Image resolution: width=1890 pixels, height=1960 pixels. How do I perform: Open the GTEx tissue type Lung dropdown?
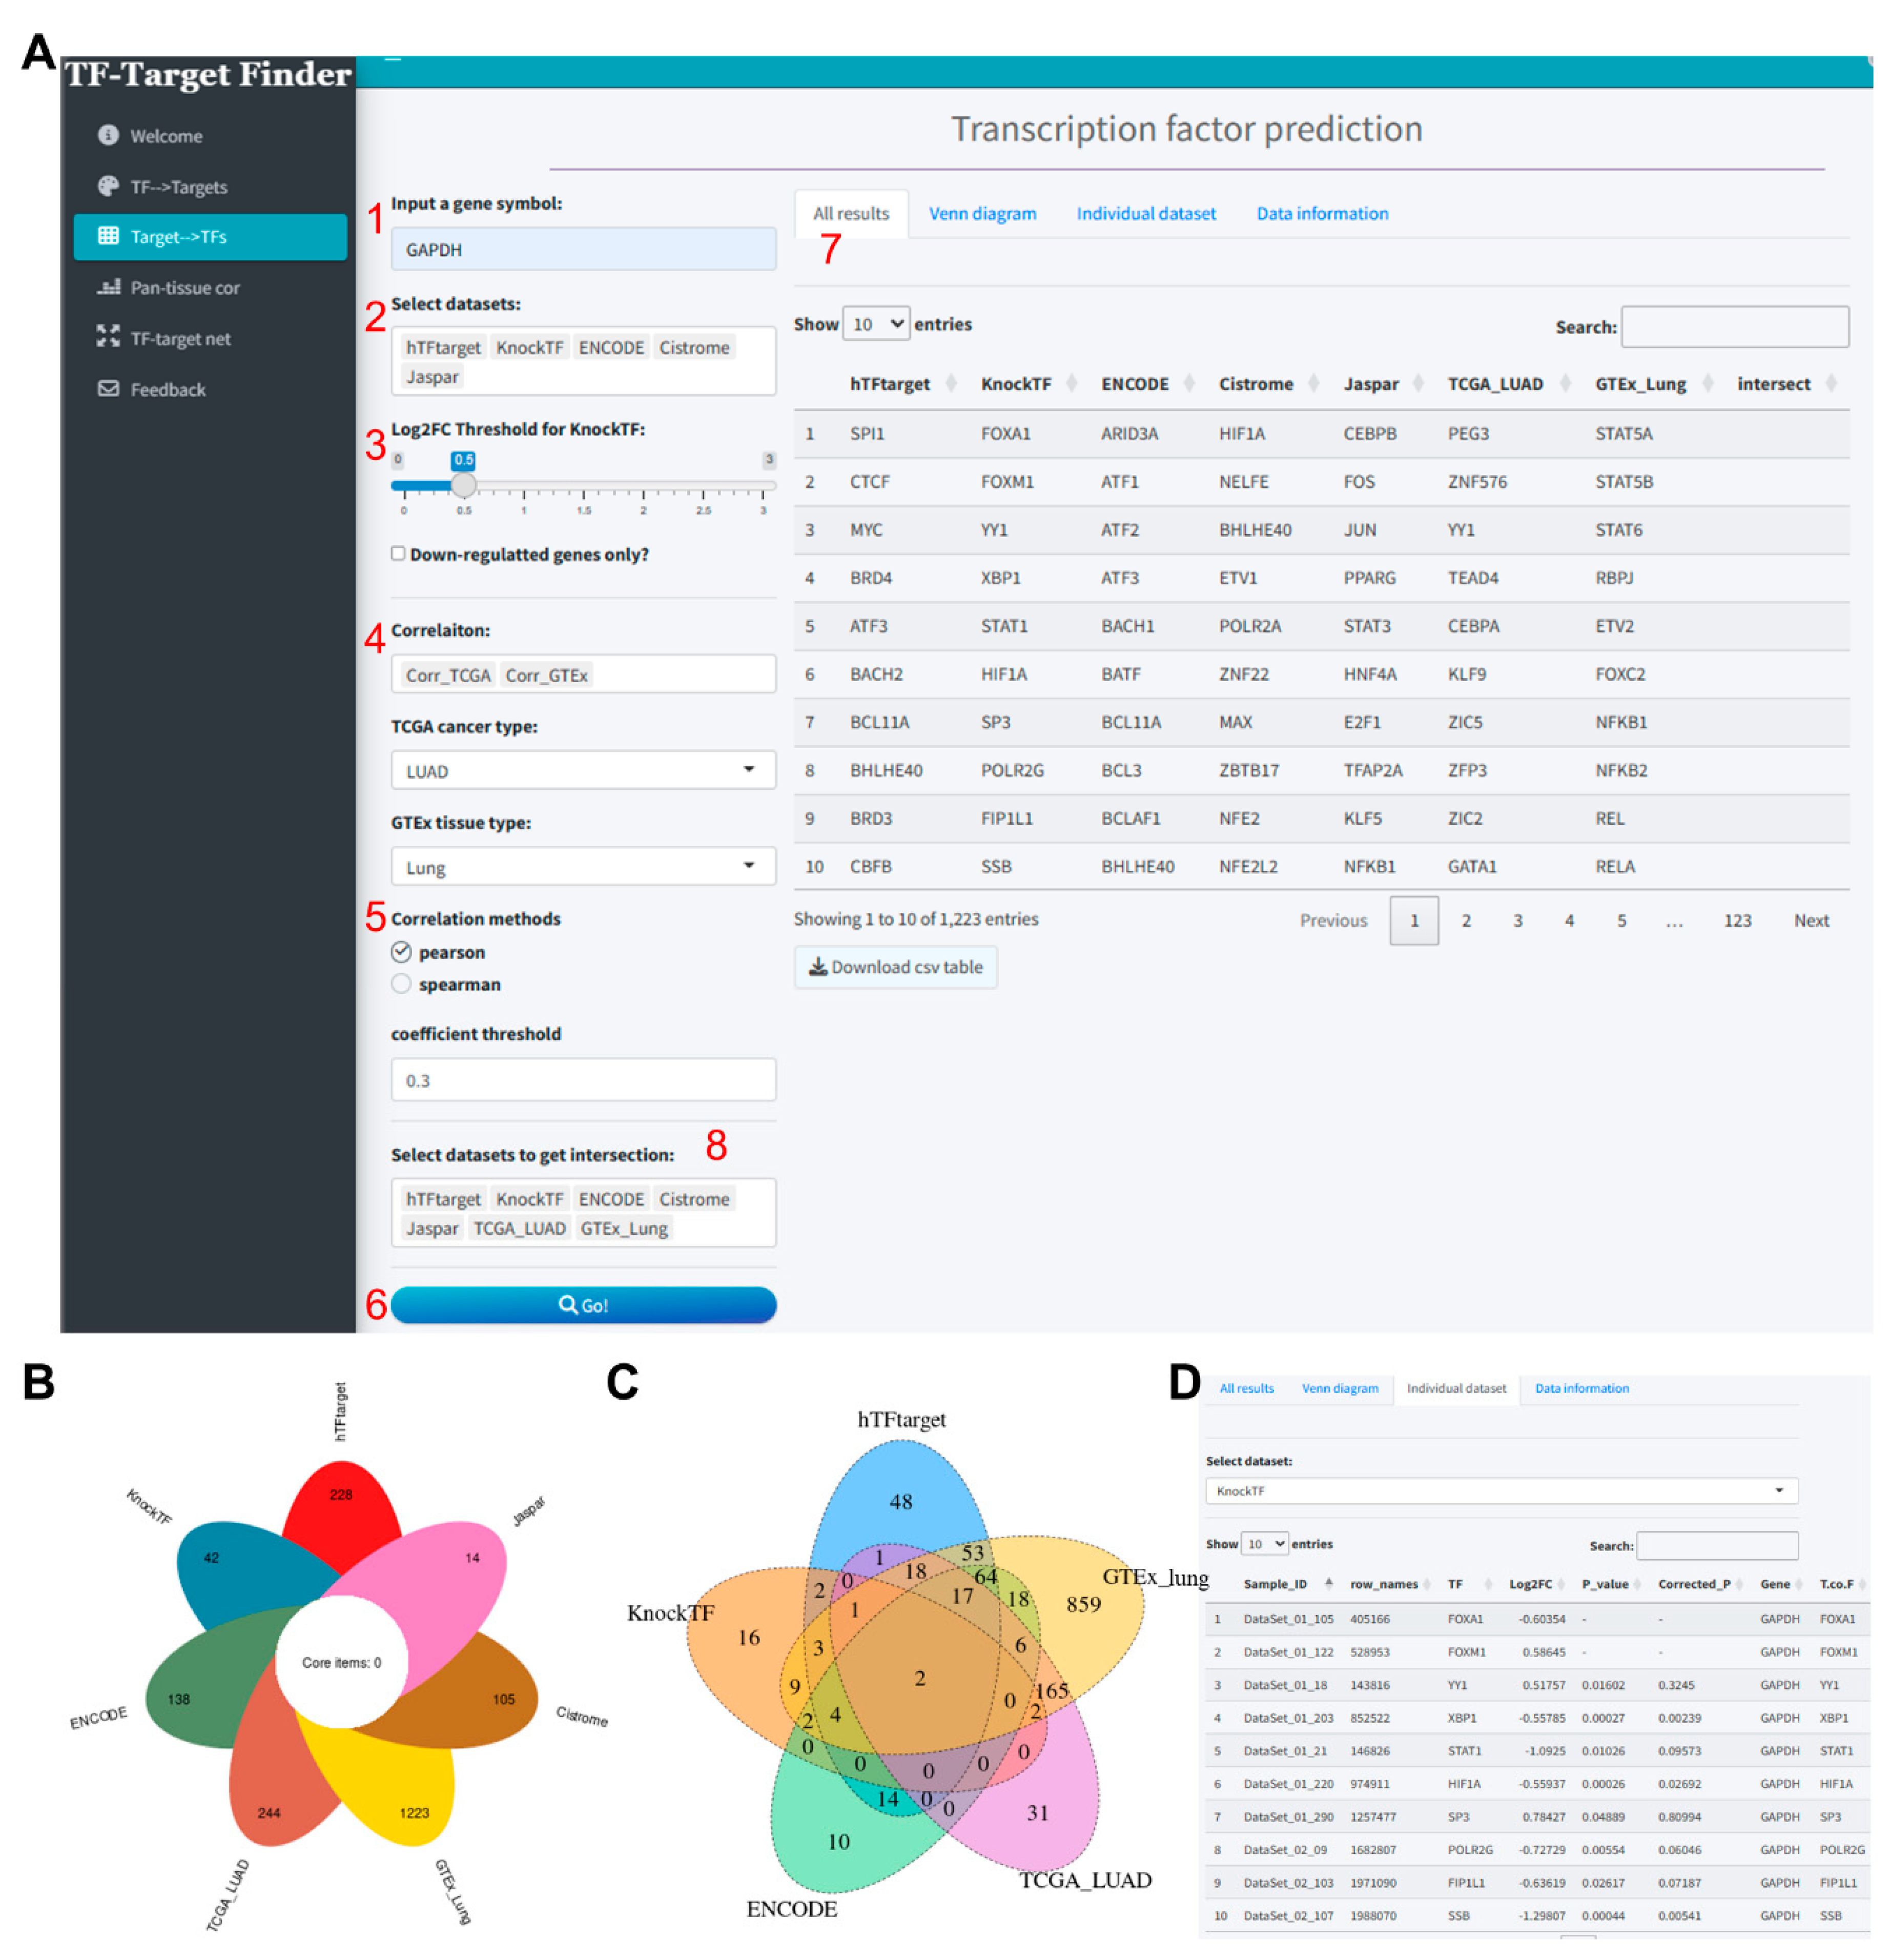583,867
